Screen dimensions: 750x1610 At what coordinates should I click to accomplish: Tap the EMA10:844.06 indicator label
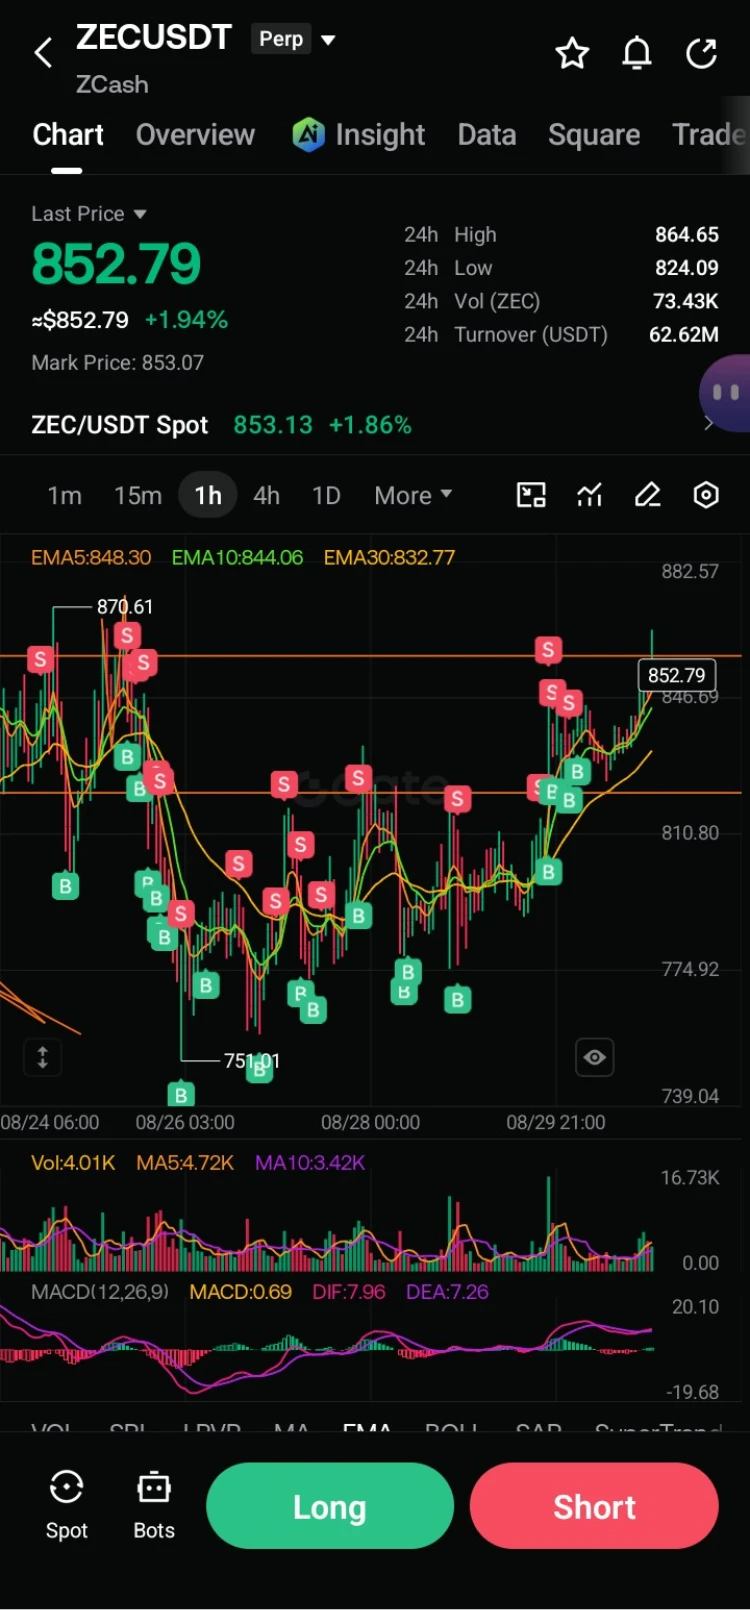tap(237, 557)
